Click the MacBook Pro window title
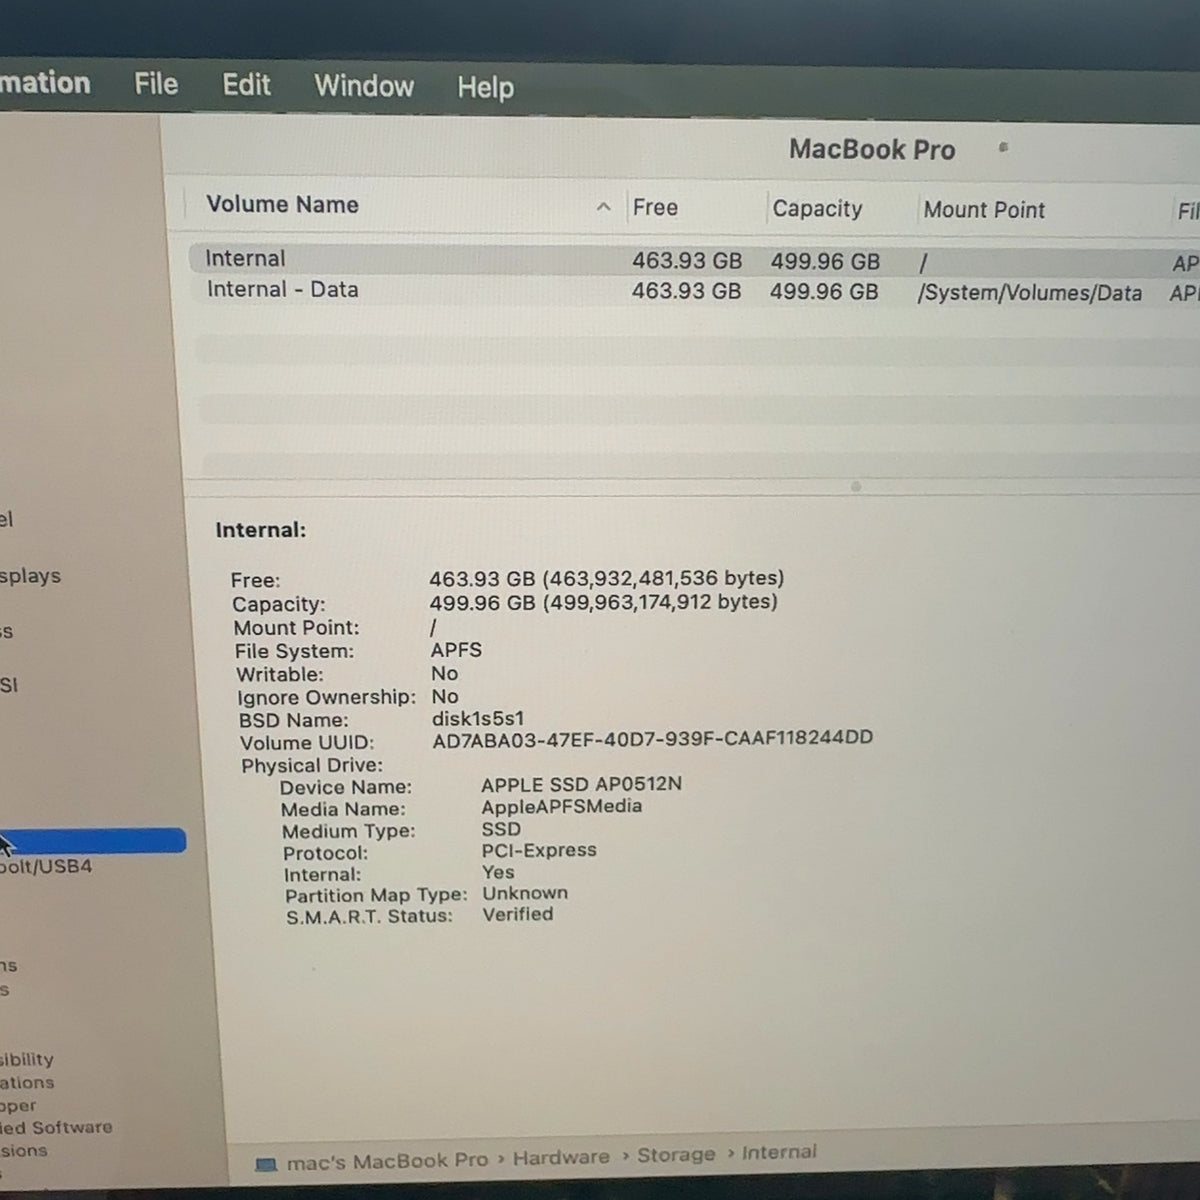The height and width of the screenshot is (1200, 1200). click(x=872, y=150)
